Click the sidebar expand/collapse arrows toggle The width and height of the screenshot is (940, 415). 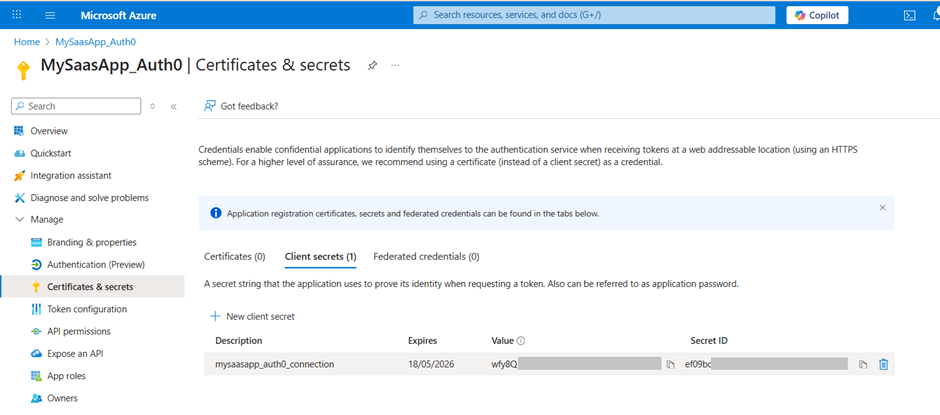pos(152,106)
